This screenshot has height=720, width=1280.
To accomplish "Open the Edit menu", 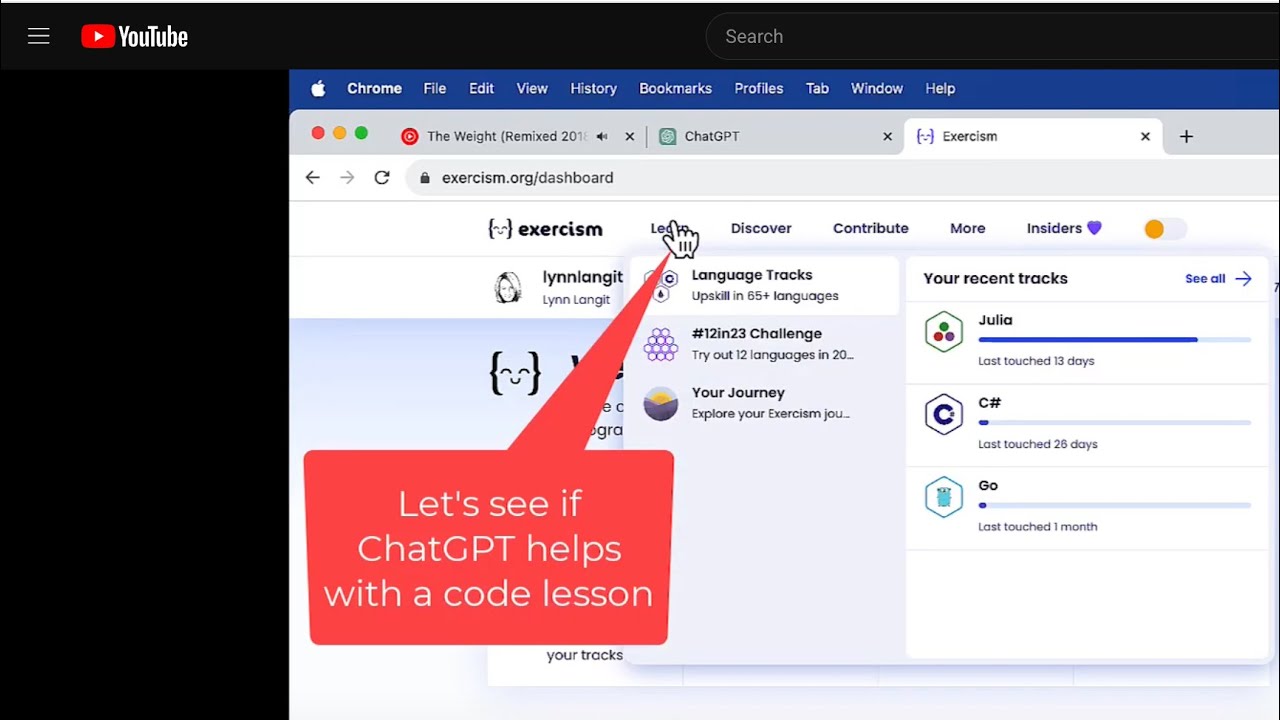I will [481, 88].
